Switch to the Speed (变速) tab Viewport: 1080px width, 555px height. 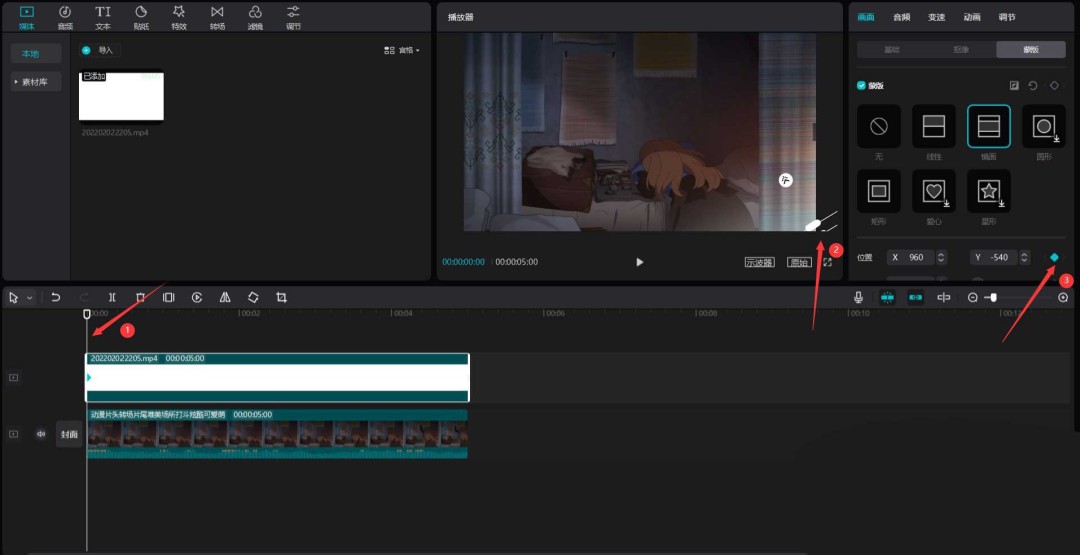[x=936, y=17]
